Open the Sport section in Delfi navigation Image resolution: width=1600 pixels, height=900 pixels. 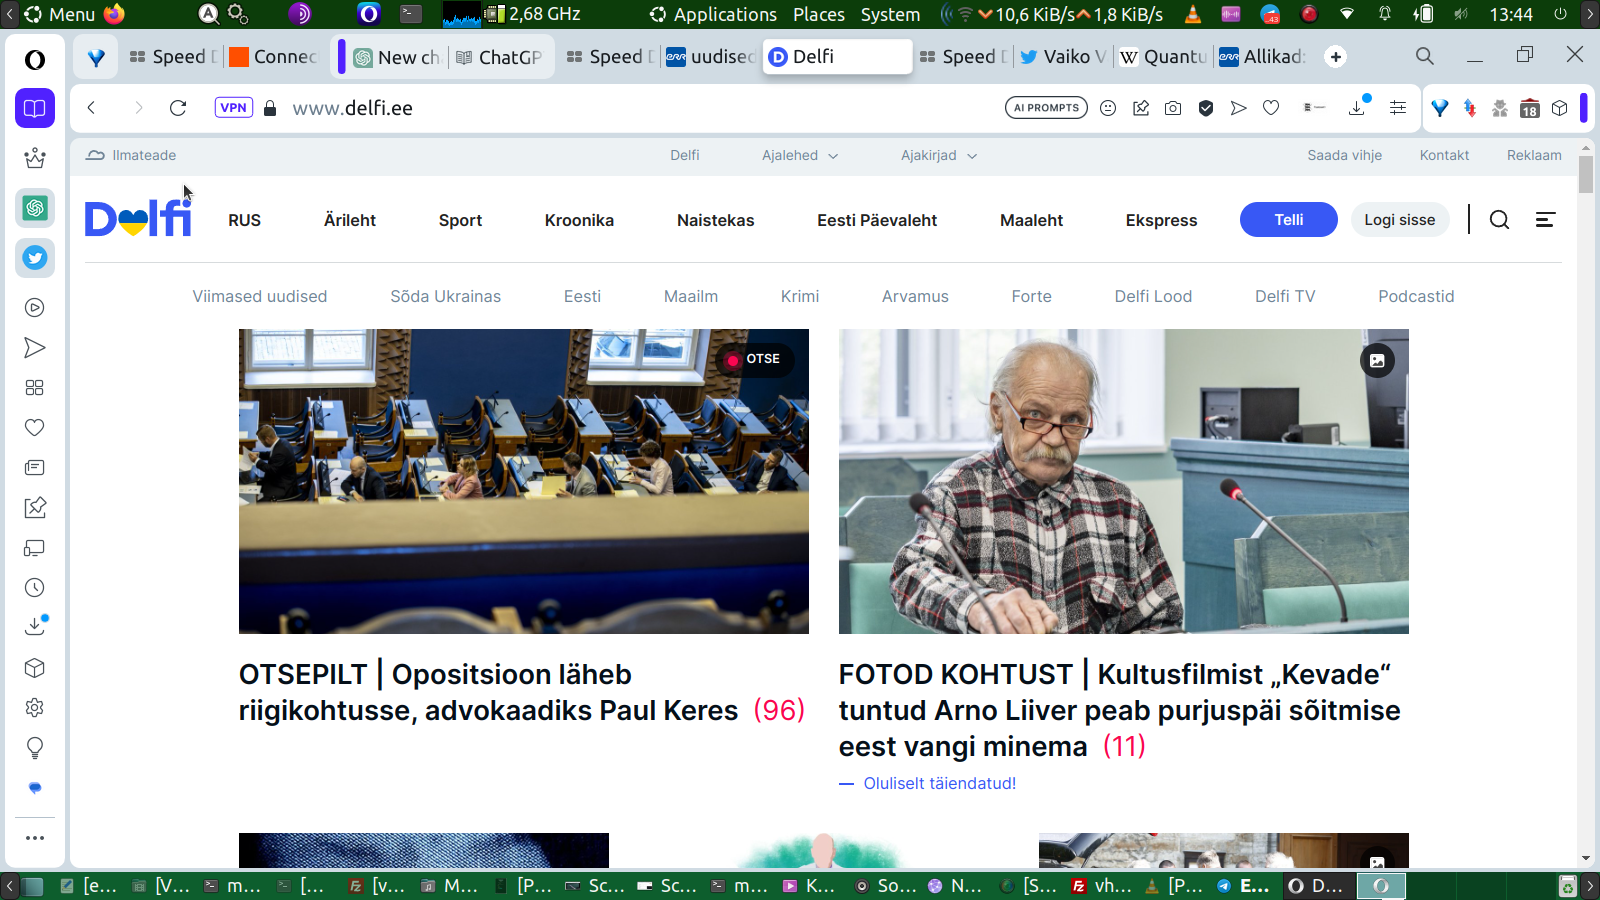460,220
